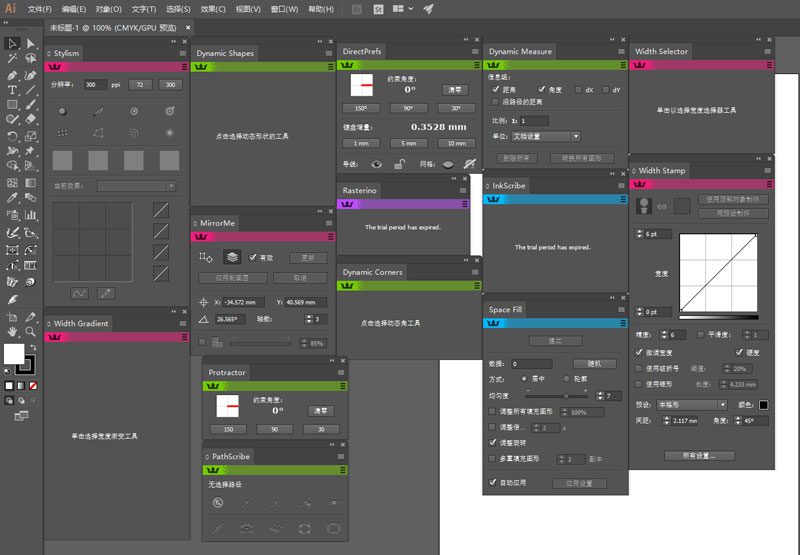The image size is (800, 555).
Task: Switch to the 未标题-1 document tab
Action: (113, 28)
